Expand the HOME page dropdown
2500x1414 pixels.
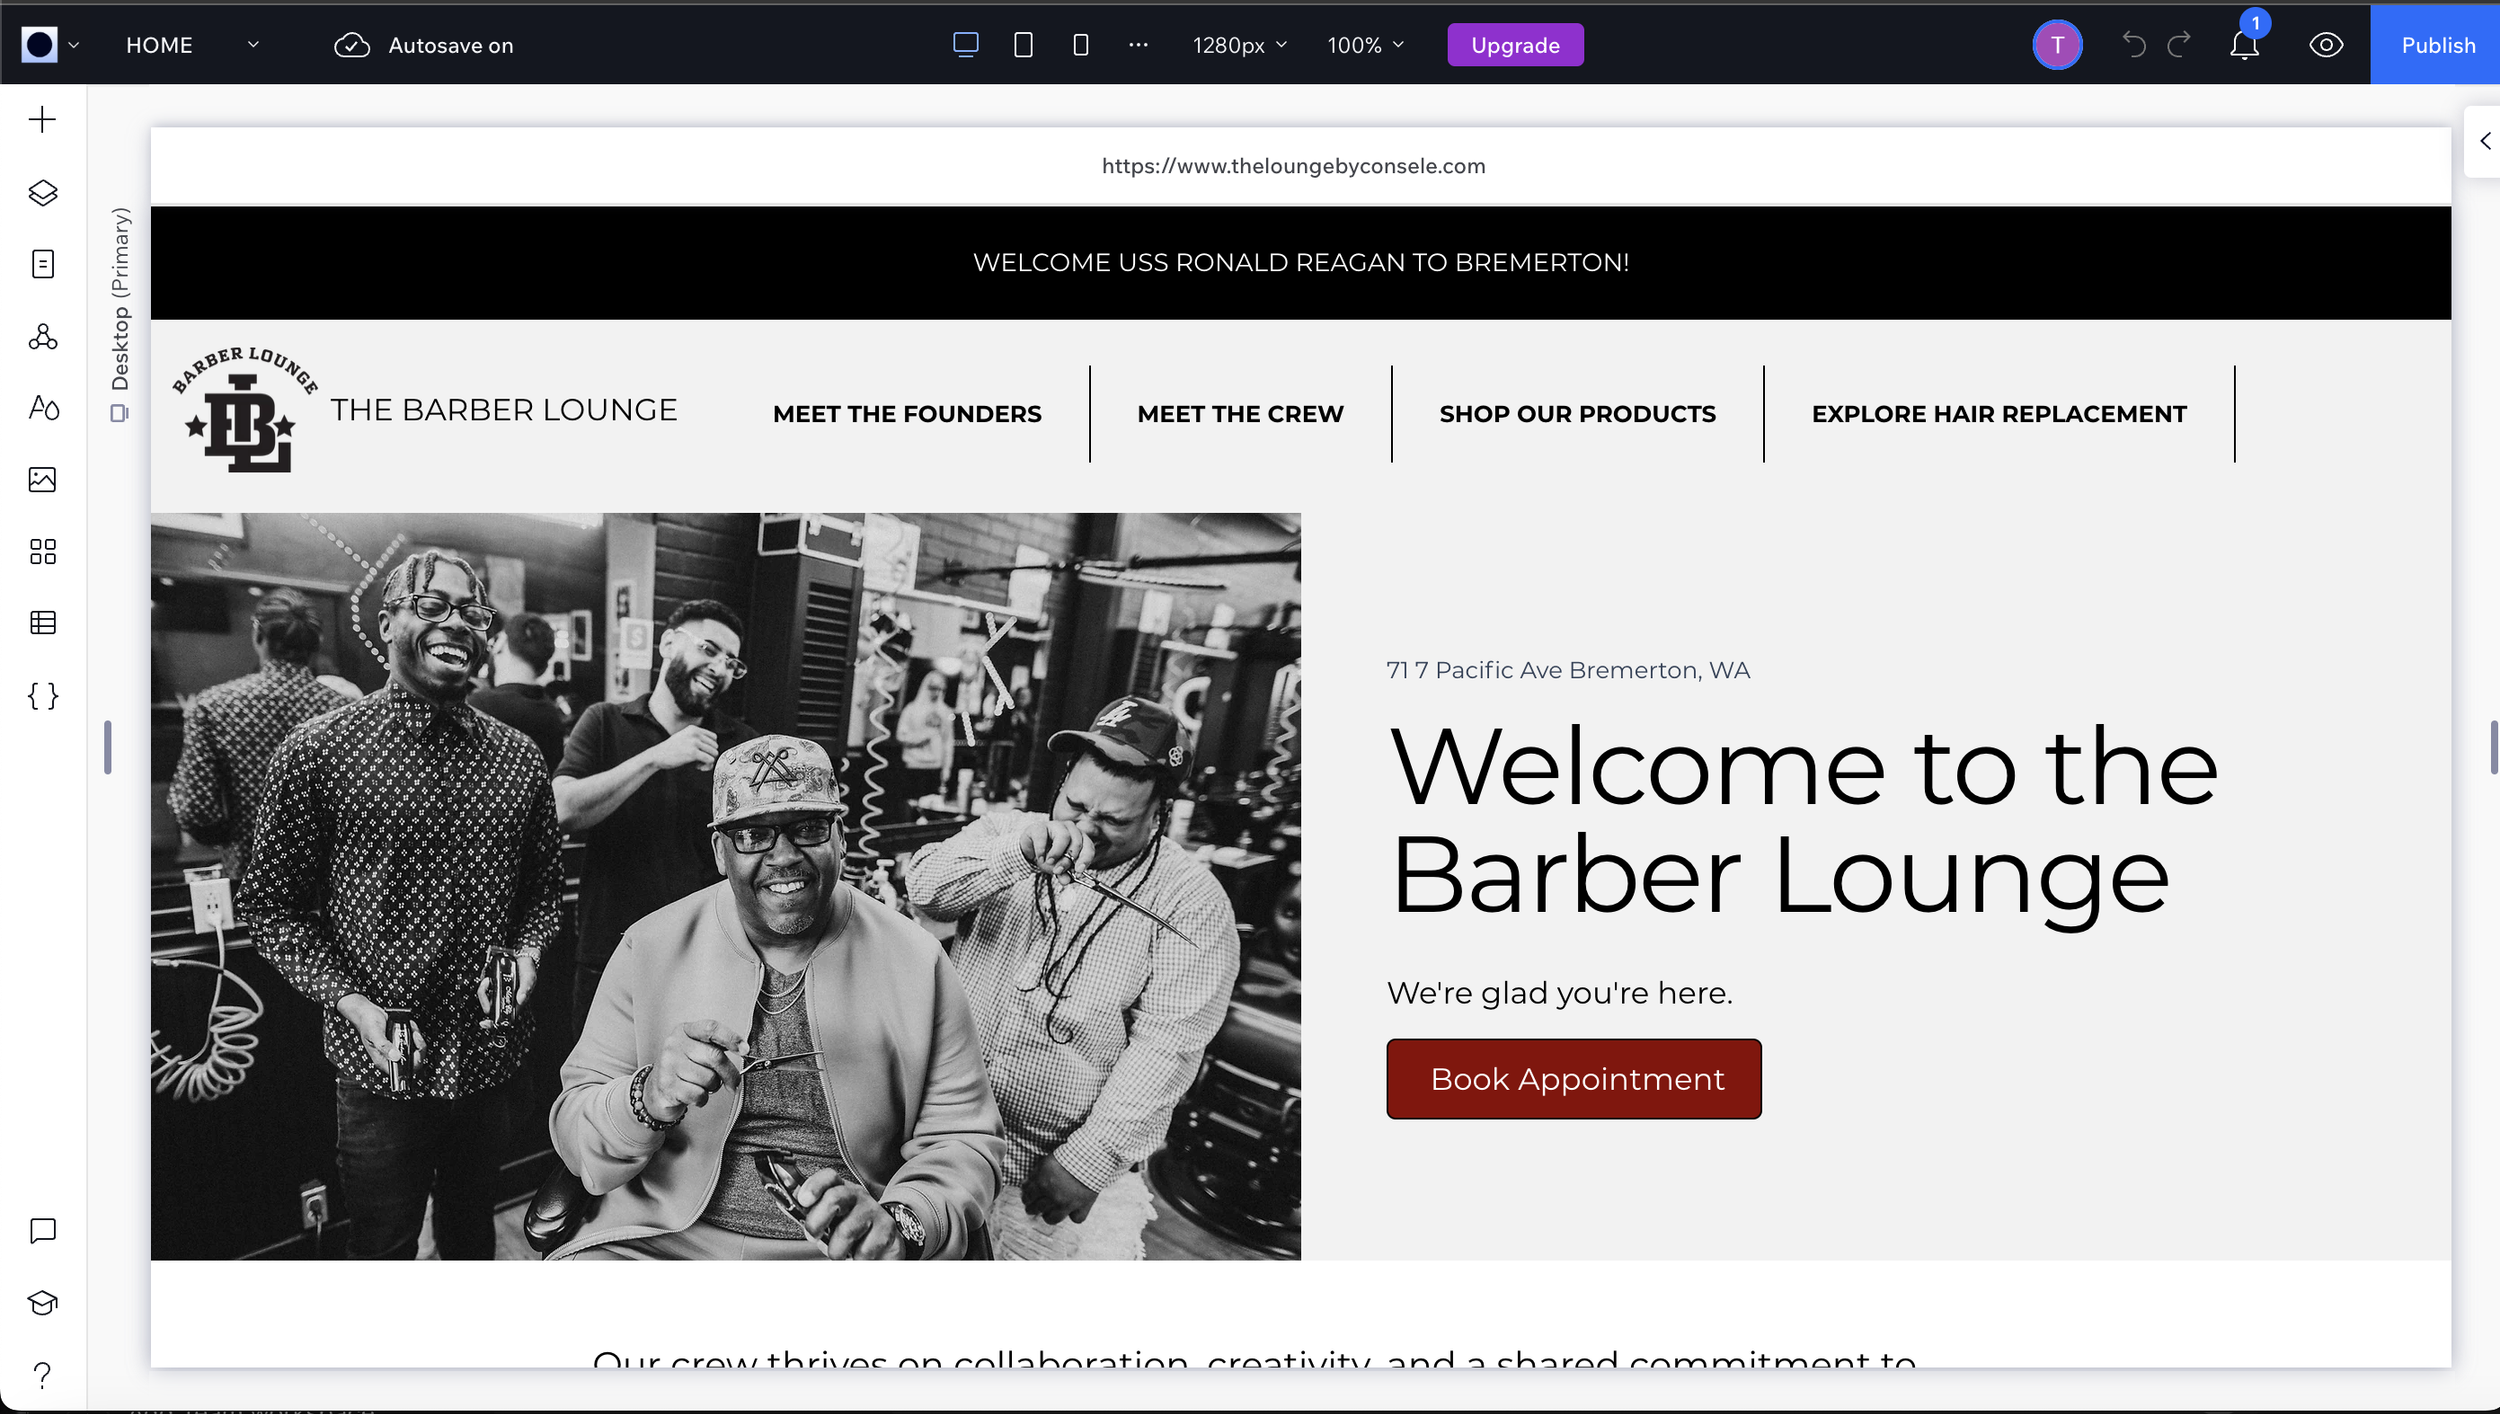click(253, 46)
